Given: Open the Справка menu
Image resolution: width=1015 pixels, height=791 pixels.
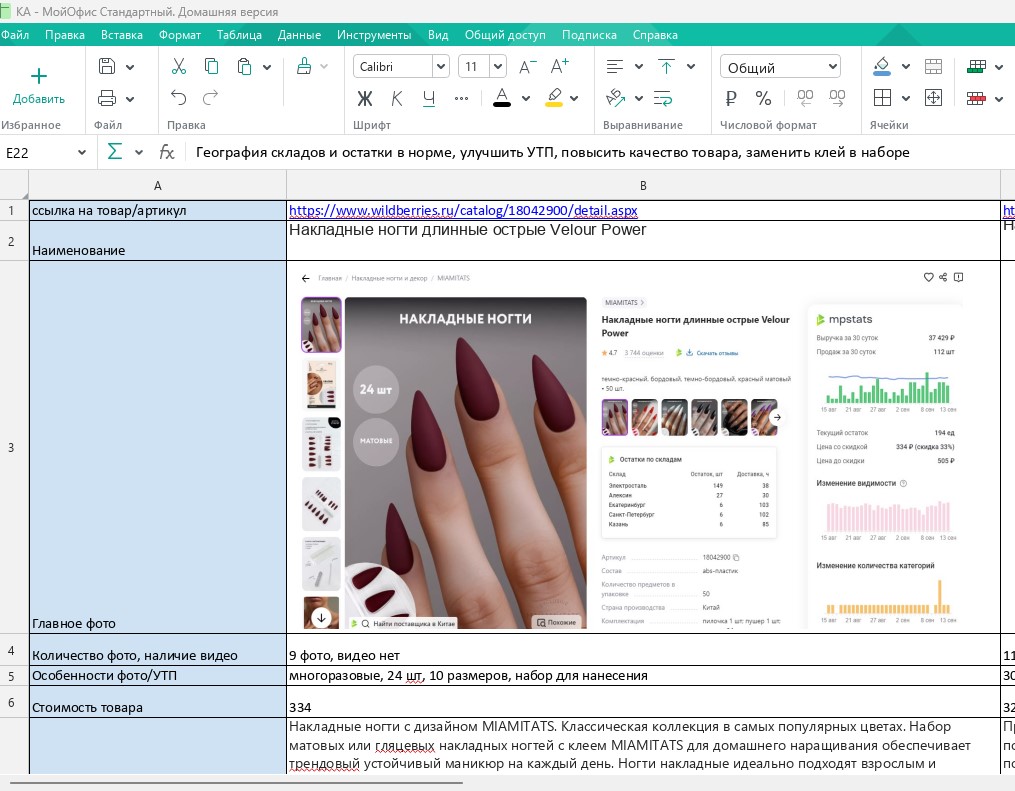Looking at the screenshot, I should [655, 35].
